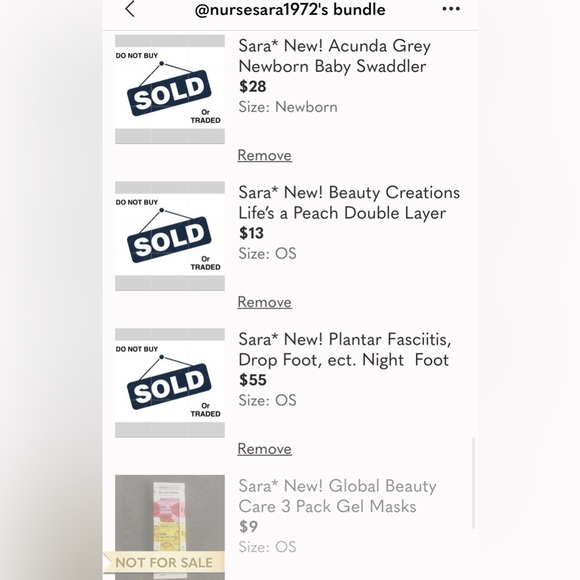
Task: Tap the $55 price of Night Foot item
Action: [x=253, y=380]
